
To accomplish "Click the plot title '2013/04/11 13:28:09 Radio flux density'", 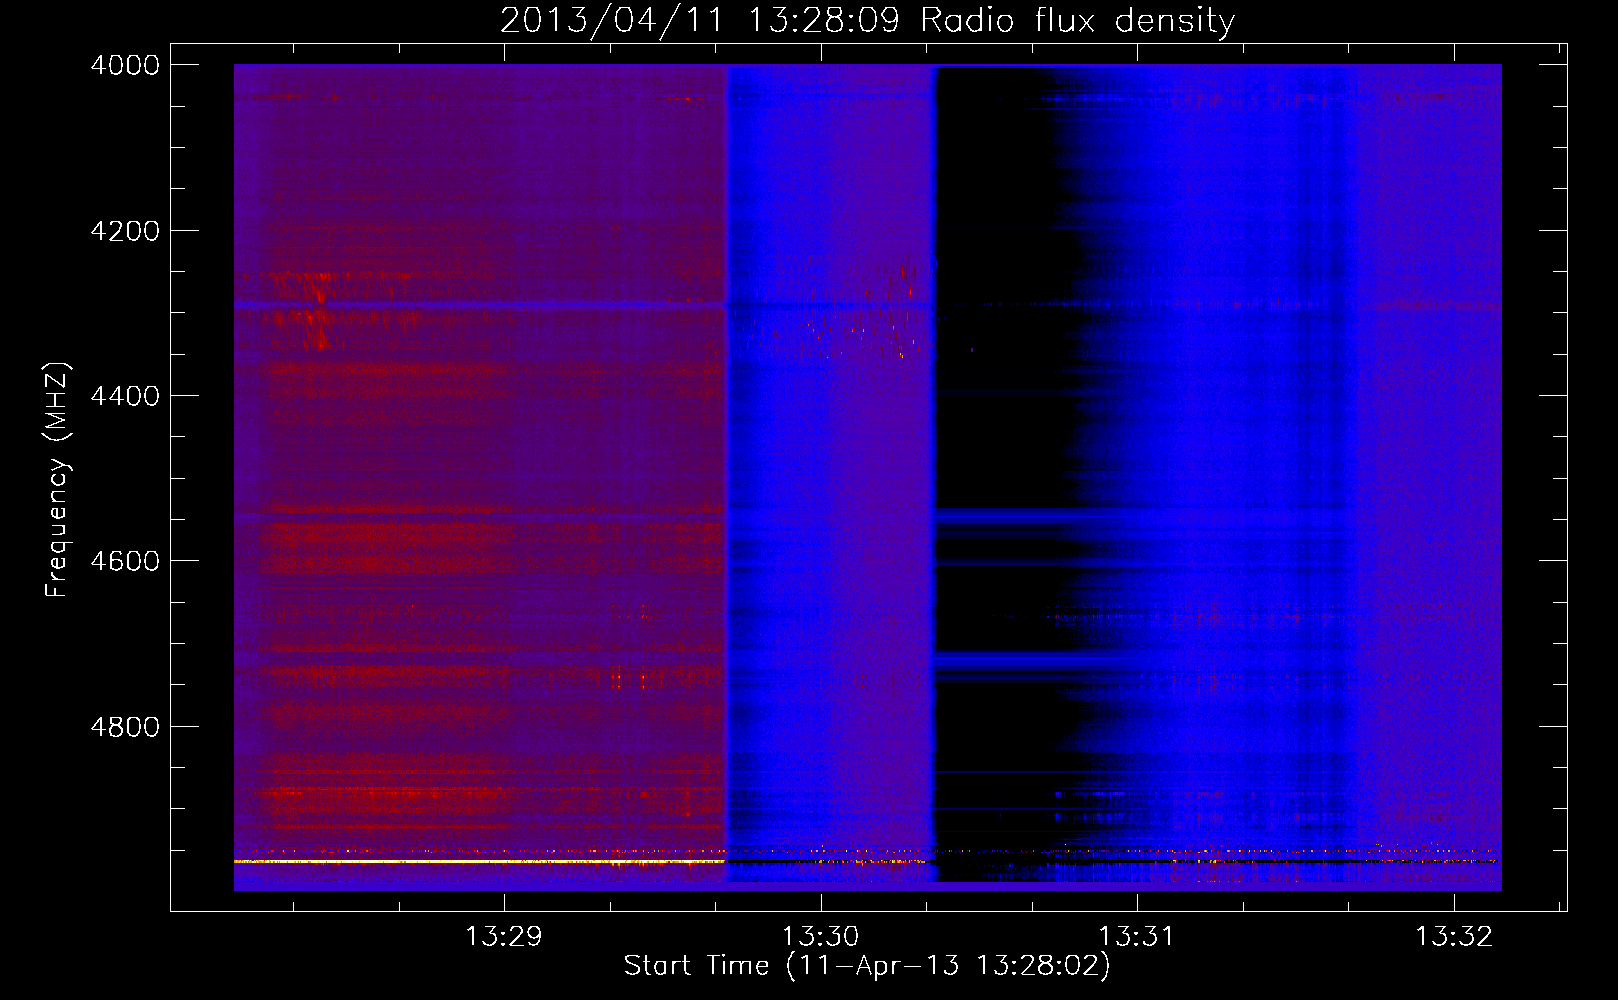I will pos(867,20).
